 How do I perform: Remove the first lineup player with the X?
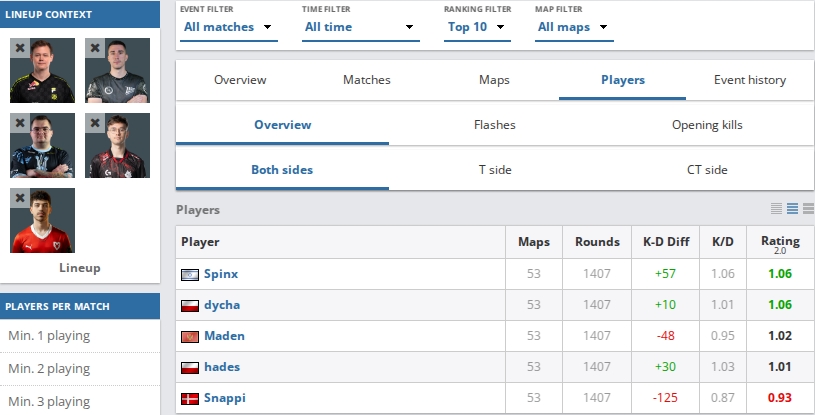tap(20, 48)
